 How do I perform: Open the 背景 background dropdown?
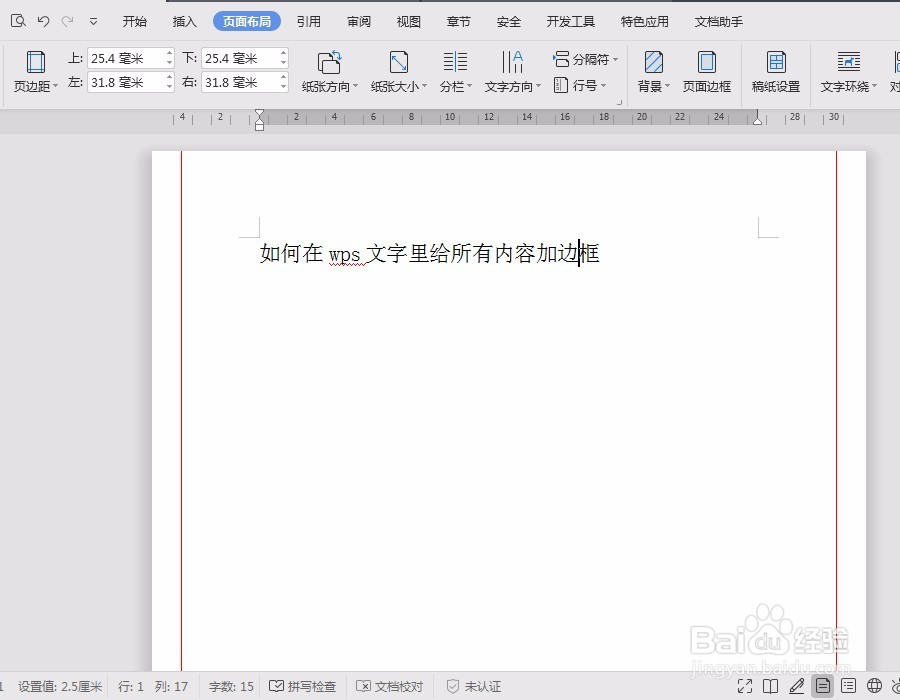click(x=654, y=71)
